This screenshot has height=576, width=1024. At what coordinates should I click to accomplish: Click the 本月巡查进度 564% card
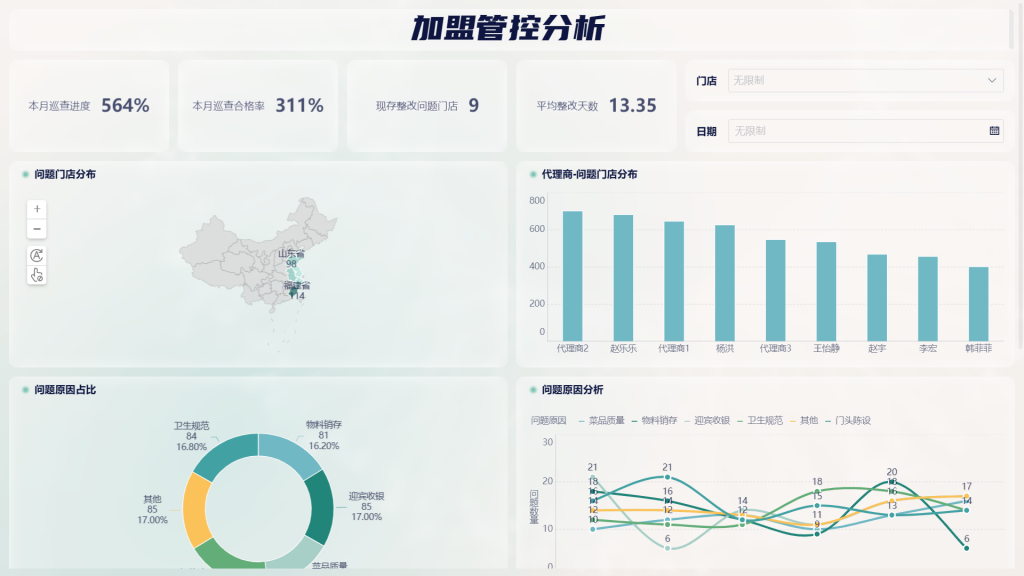89,106
